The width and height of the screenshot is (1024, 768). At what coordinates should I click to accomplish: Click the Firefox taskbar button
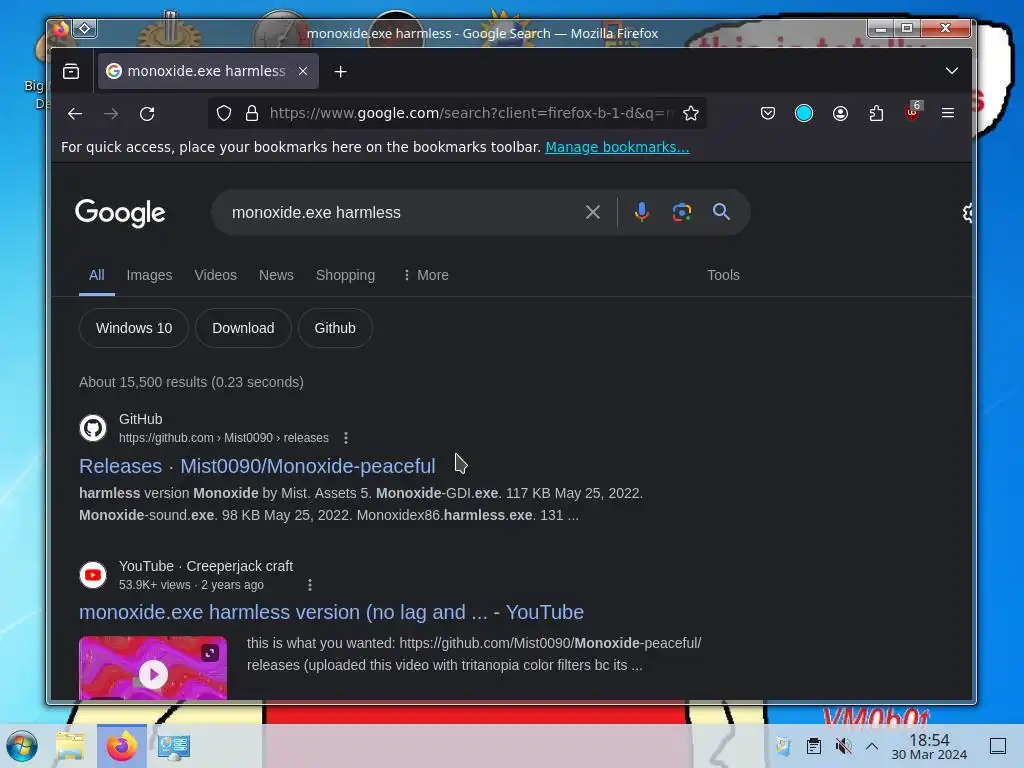click(121, 746)
